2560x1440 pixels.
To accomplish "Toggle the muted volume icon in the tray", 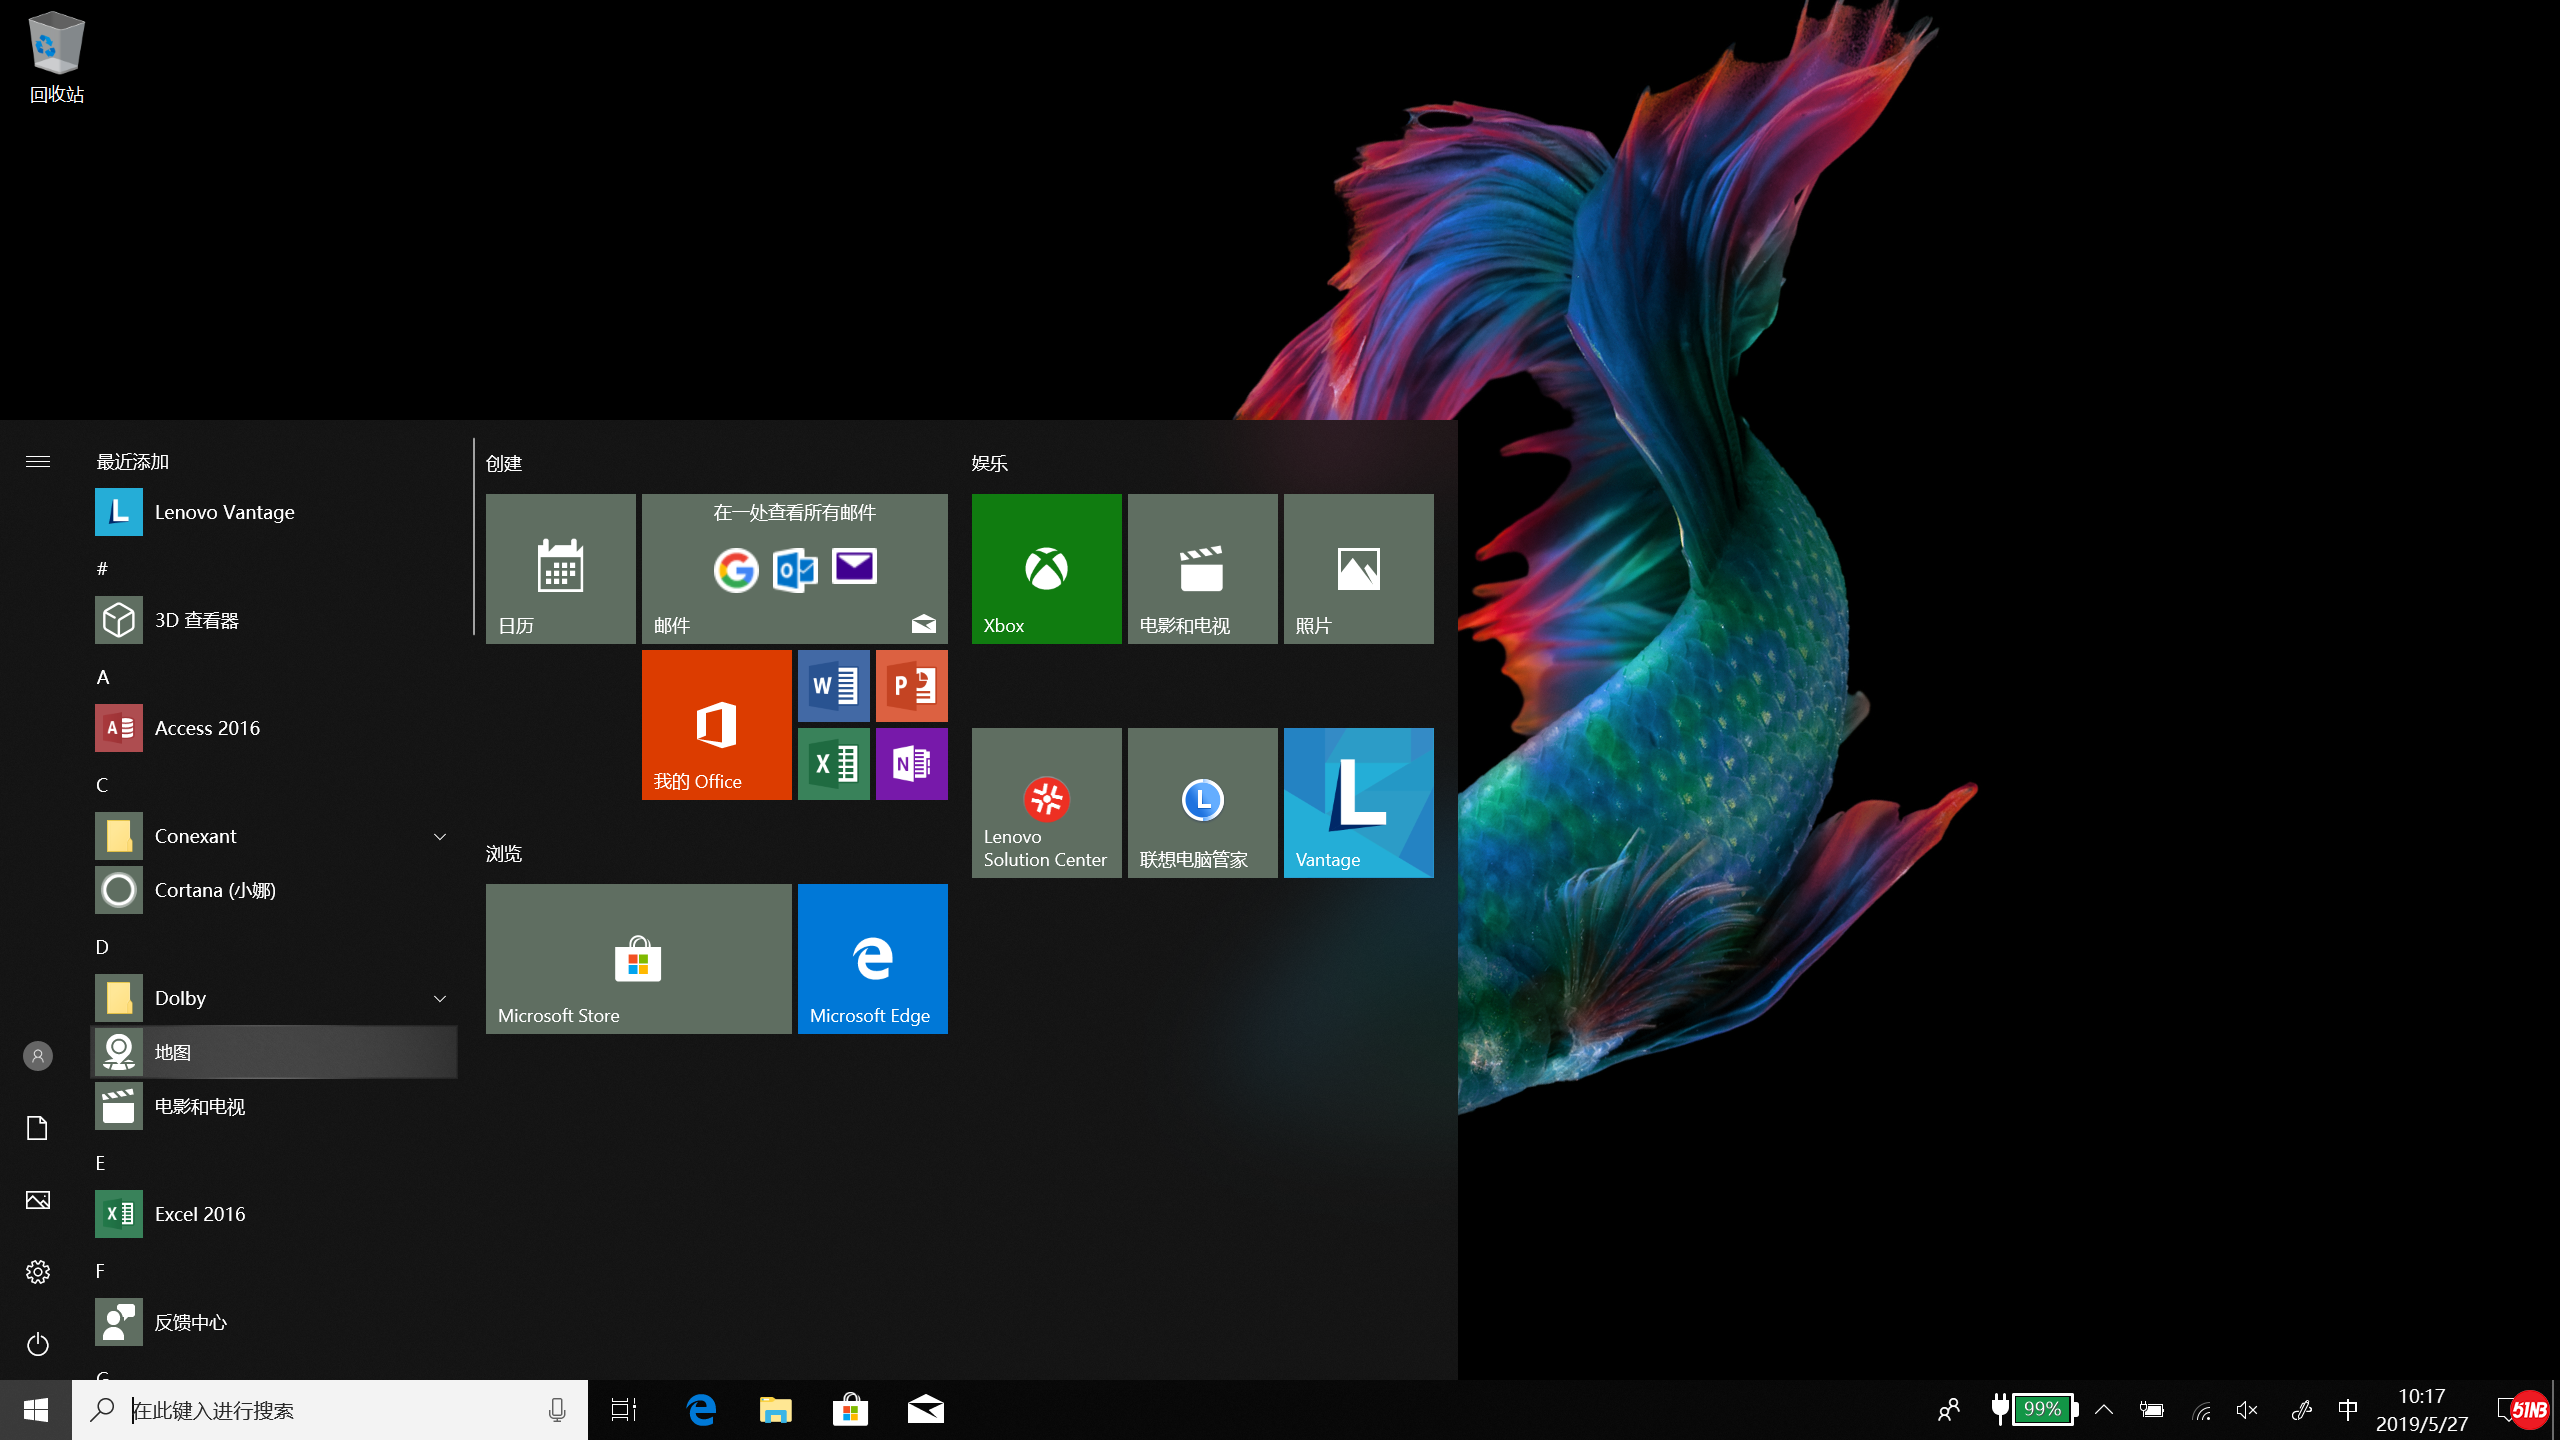I will coord(2247,1410).
